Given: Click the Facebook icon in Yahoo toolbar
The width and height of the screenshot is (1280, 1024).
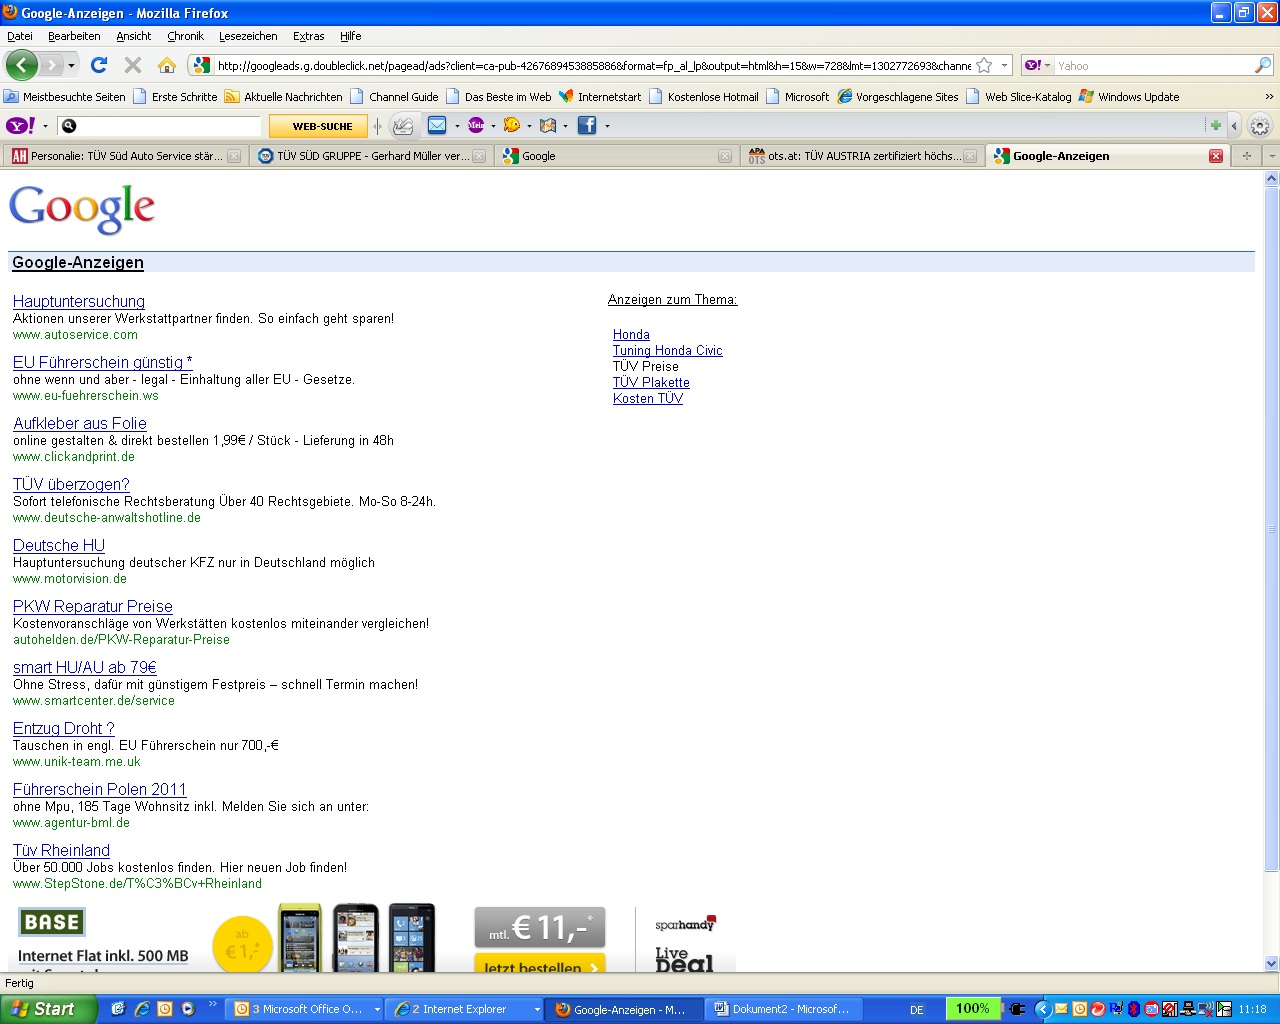Looking at the screenshot, I should [587, 125].
